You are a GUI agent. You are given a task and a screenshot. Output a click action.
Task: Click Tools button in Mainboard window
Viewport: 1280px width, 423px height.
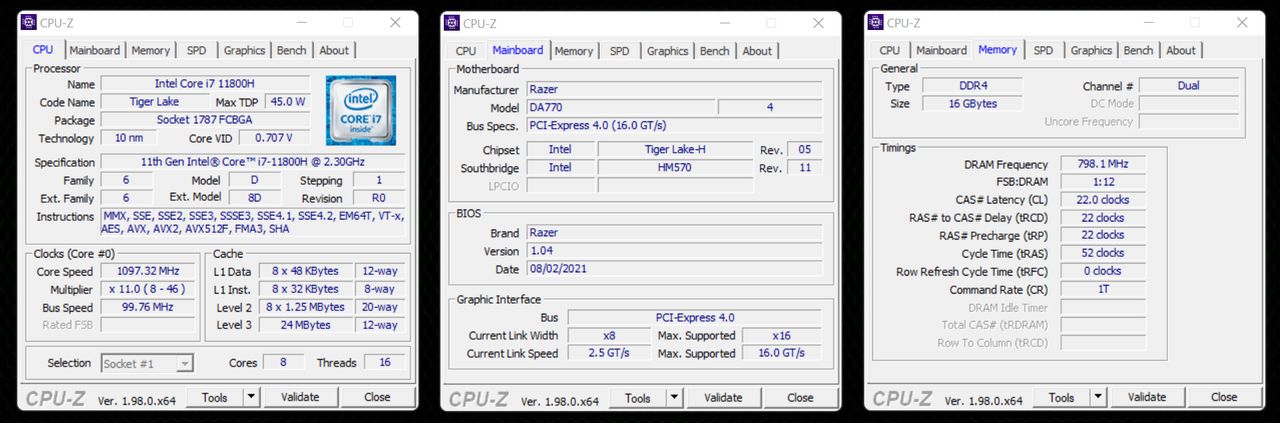point(638,397)
